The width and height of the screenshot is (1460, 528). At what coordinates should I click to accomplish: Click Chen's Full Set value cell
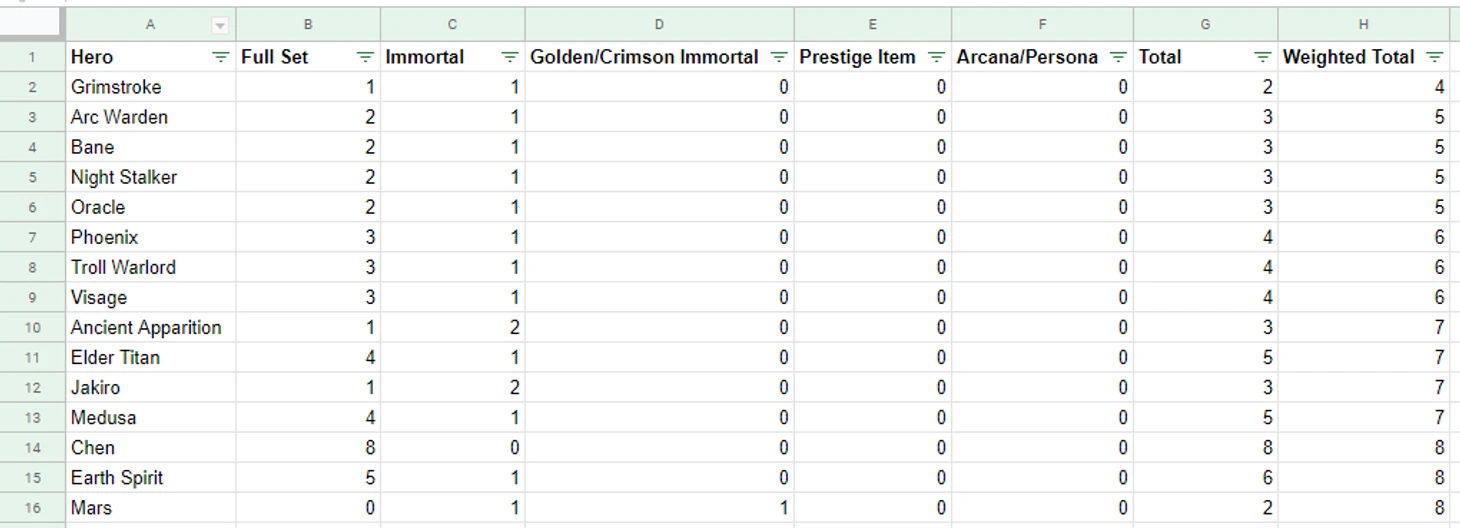coord(308,448)
